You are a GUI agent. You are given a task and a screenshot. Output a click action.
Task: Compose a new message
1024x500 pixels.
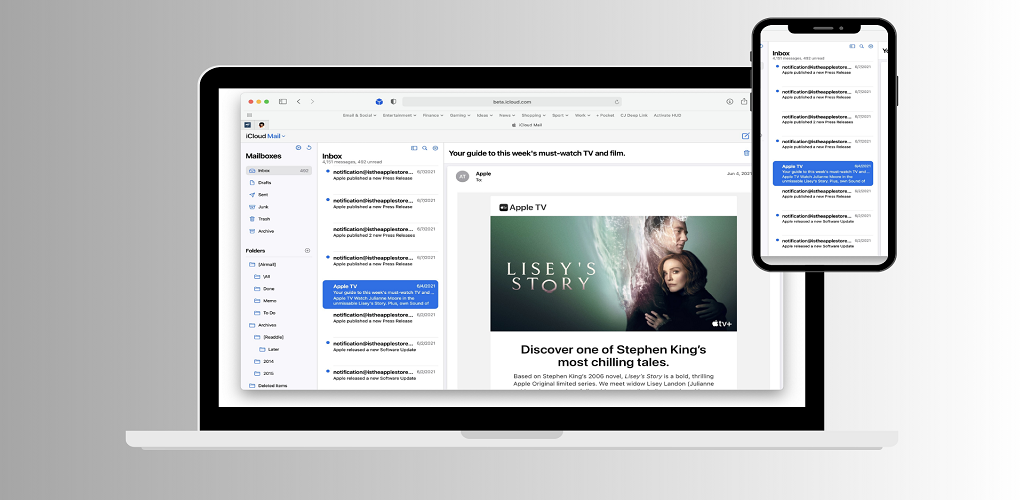pyautogui.click(x=745, y=136)
